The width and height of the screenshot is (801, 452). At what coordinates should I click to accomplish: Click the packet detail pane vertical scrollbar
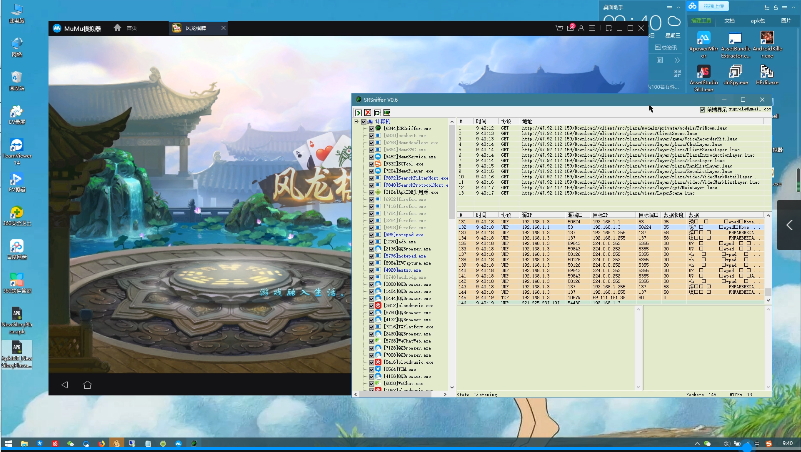click(638, 347)
